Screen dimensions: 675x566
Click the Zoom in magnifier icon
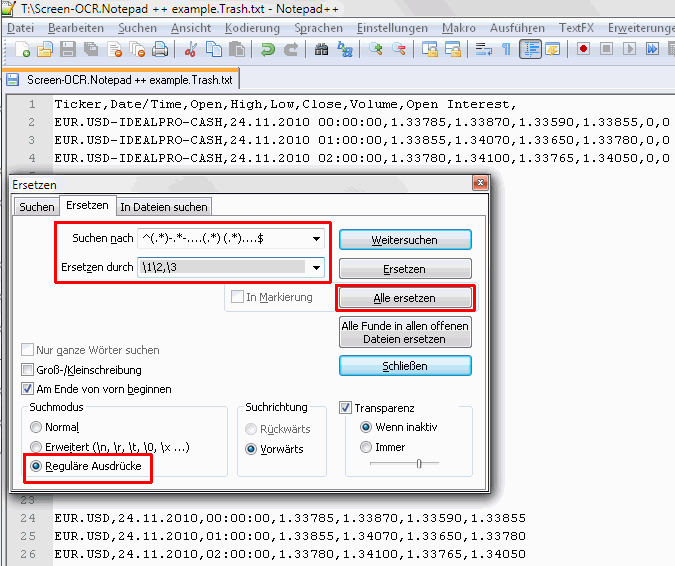[x=377, y=48]
